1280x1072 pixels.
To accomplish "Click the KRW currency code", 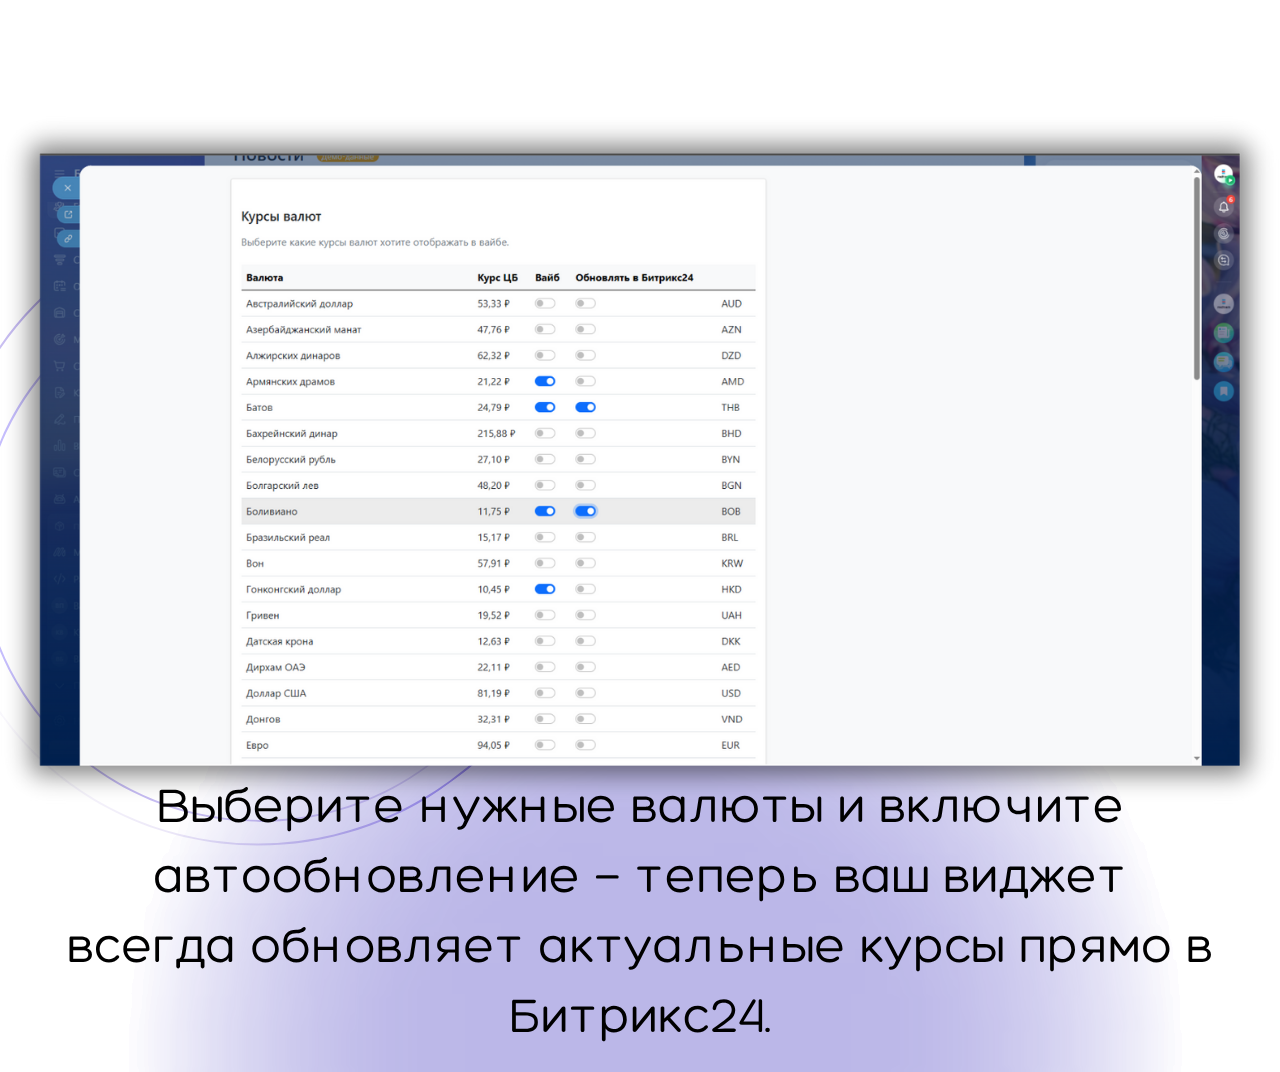I will (x=732, y=563).
